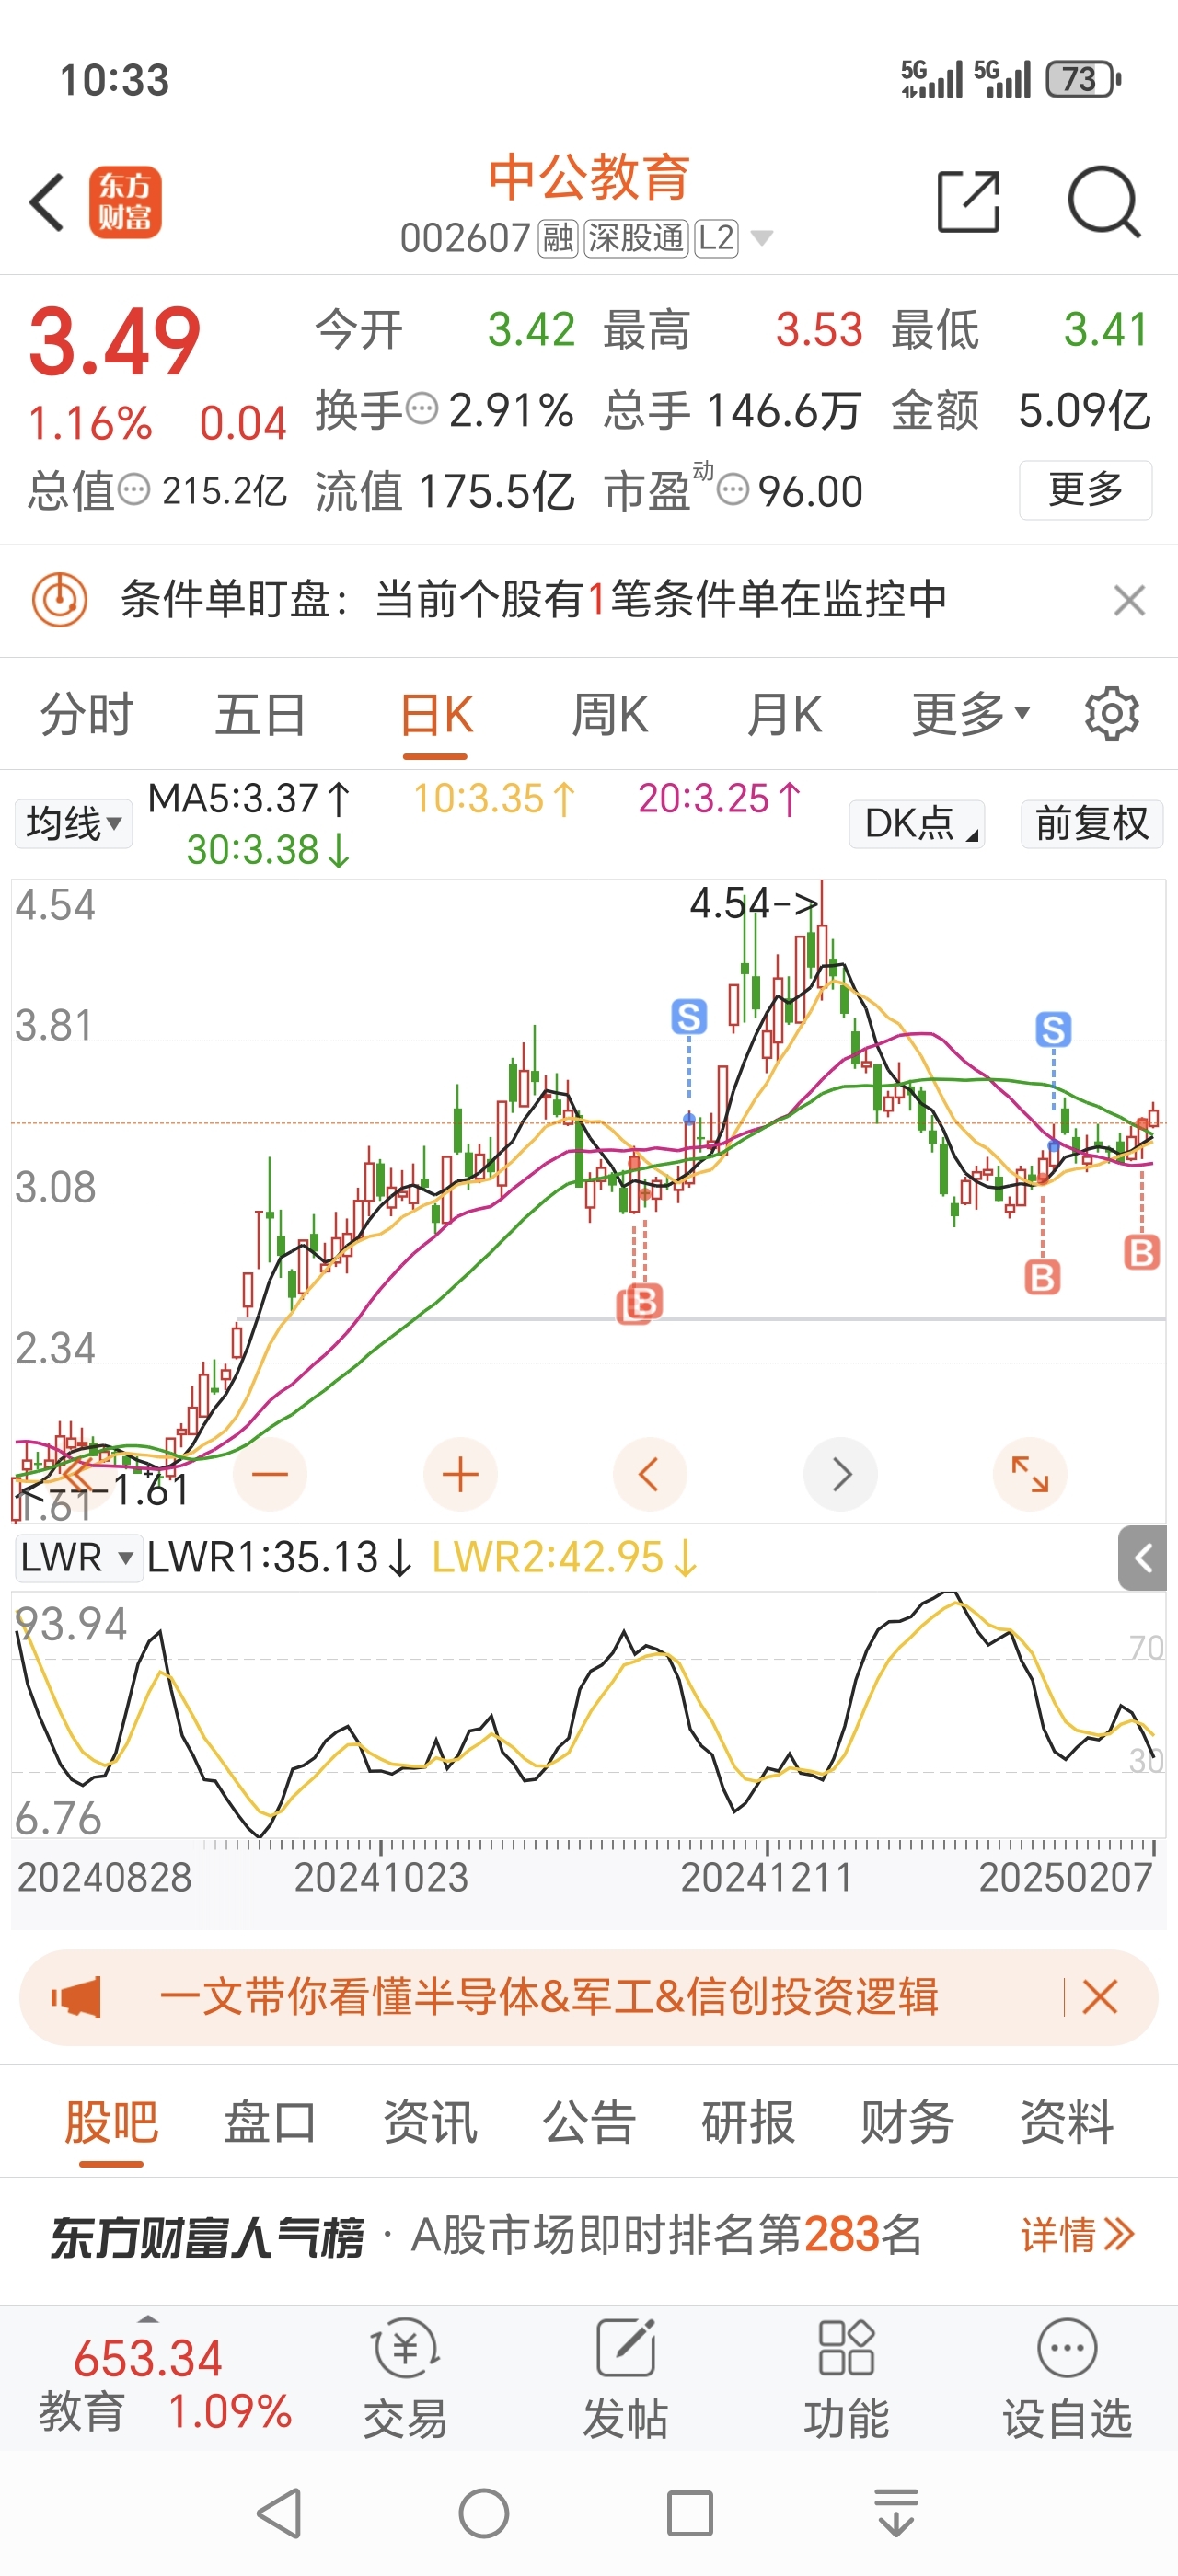Open the 条件单盯盘 monitor icon

[x=60, y=600]
